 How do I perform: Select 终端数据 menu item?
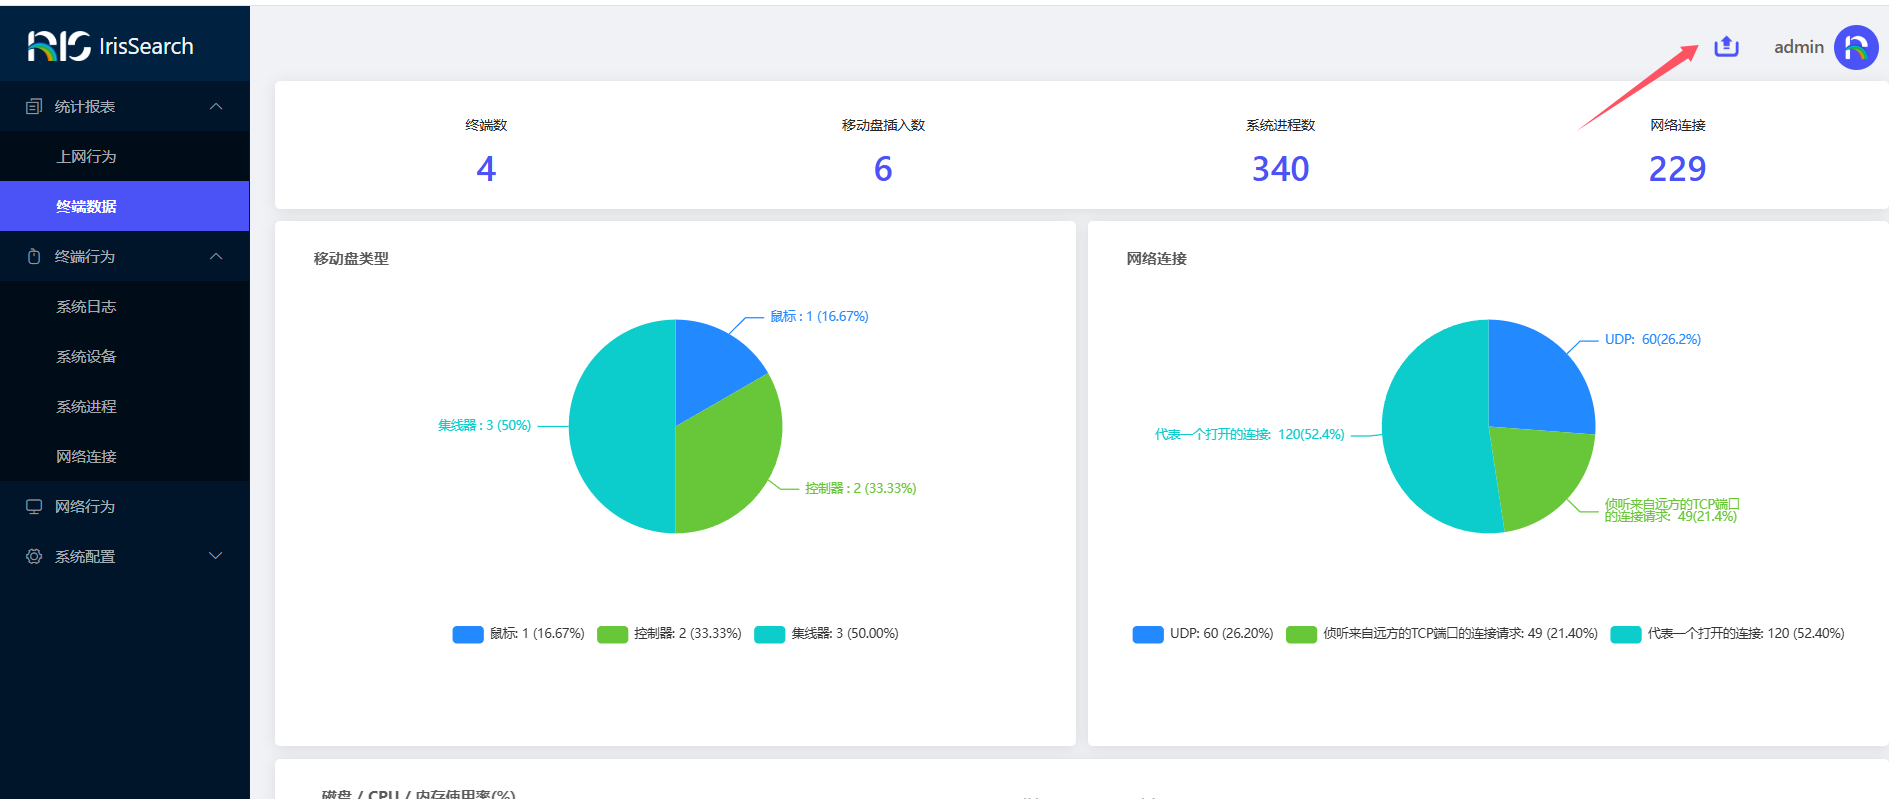(x=86, y=206)
